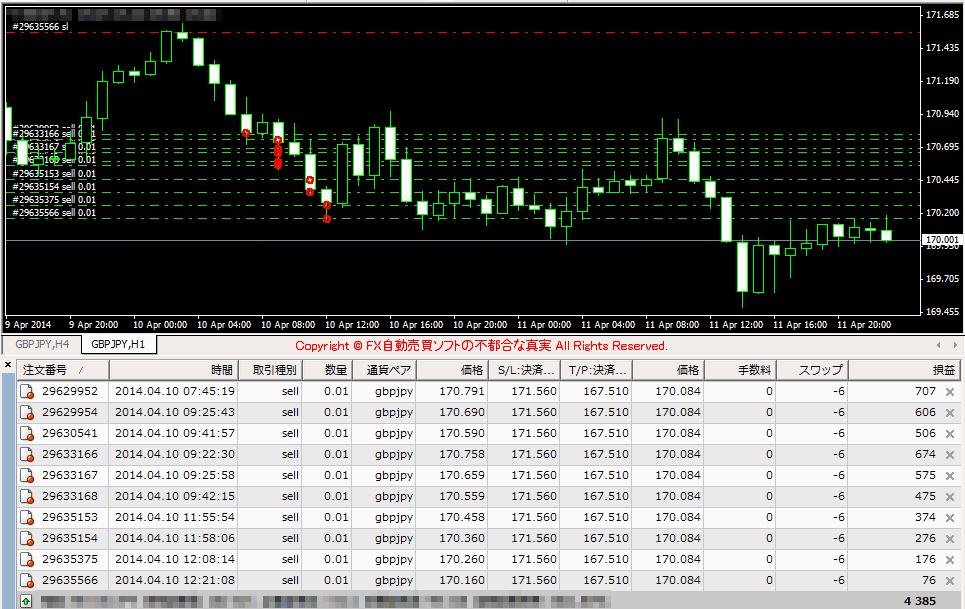Screen dimensions: 965x609
Task: Select chart order label #29635153 sell 0.01
Action: tap(54, 173)
